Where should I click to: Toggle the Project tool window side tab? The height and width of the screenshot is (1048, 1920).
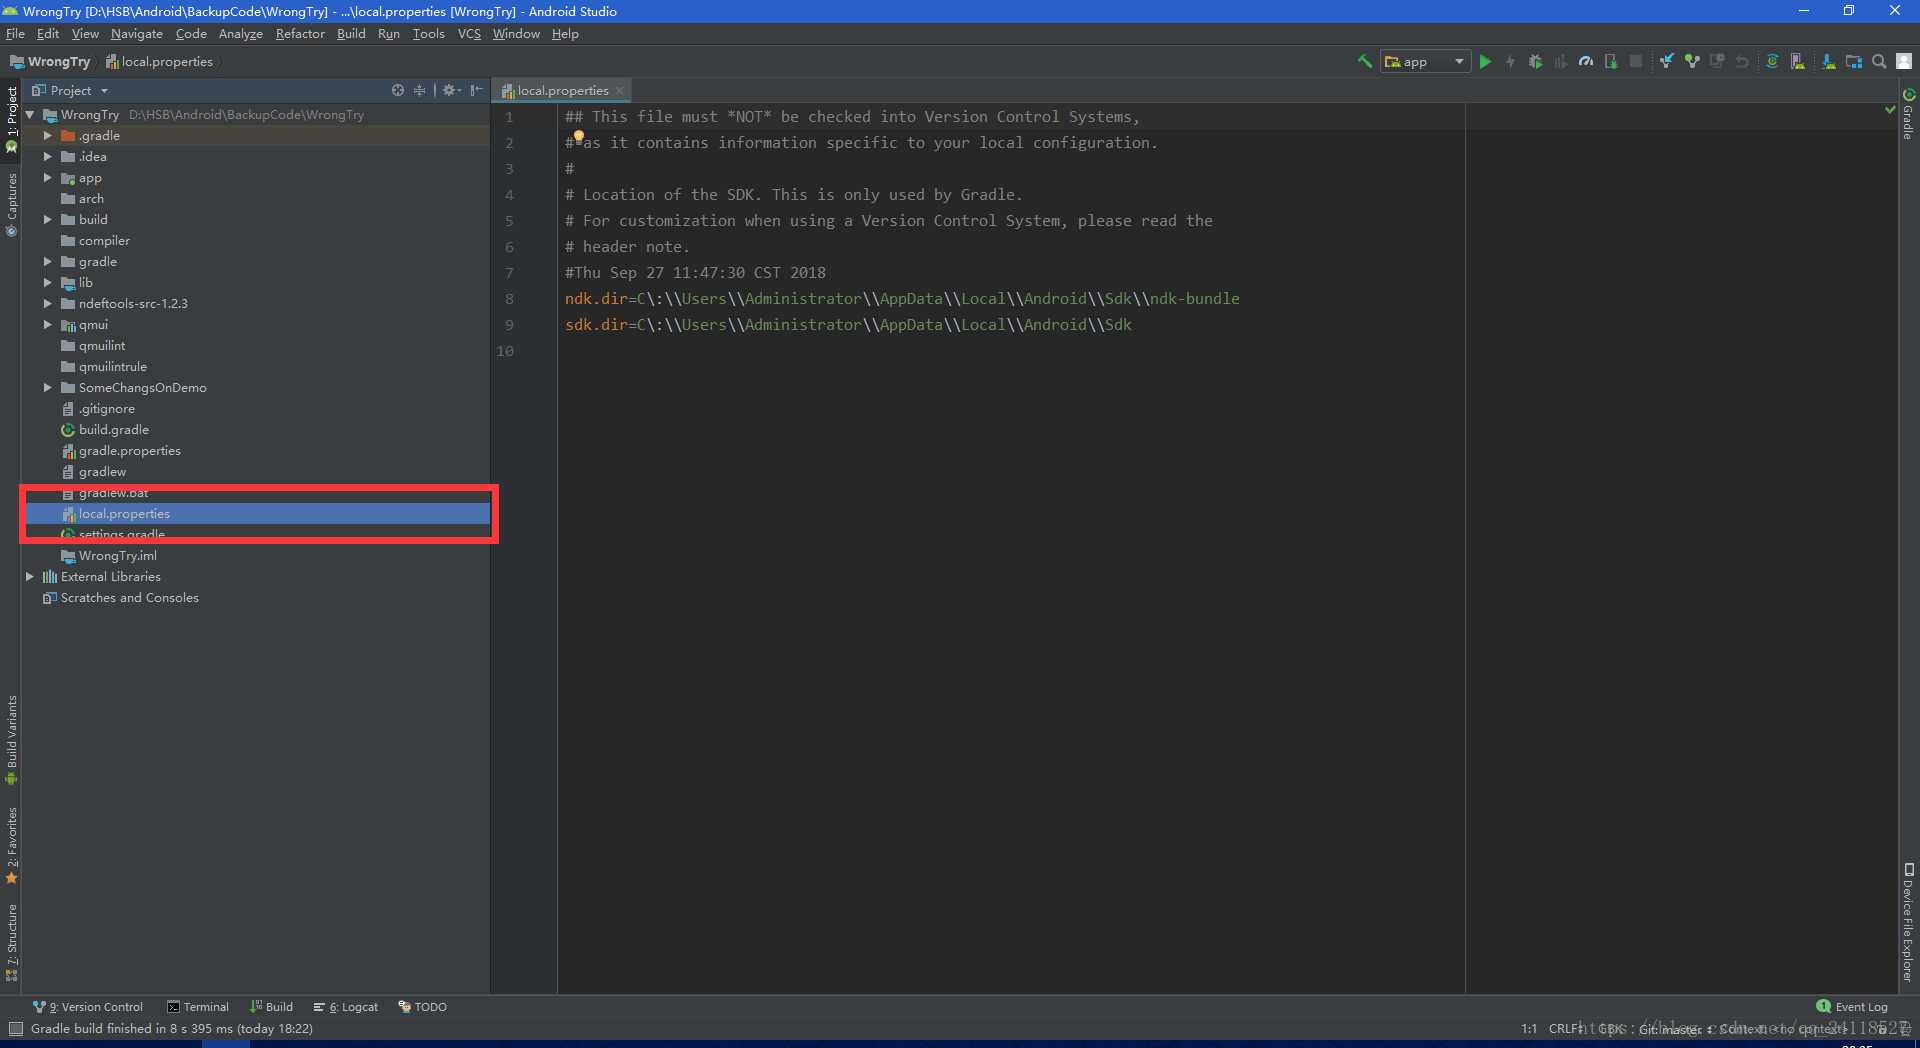click(x=11, y=118)
